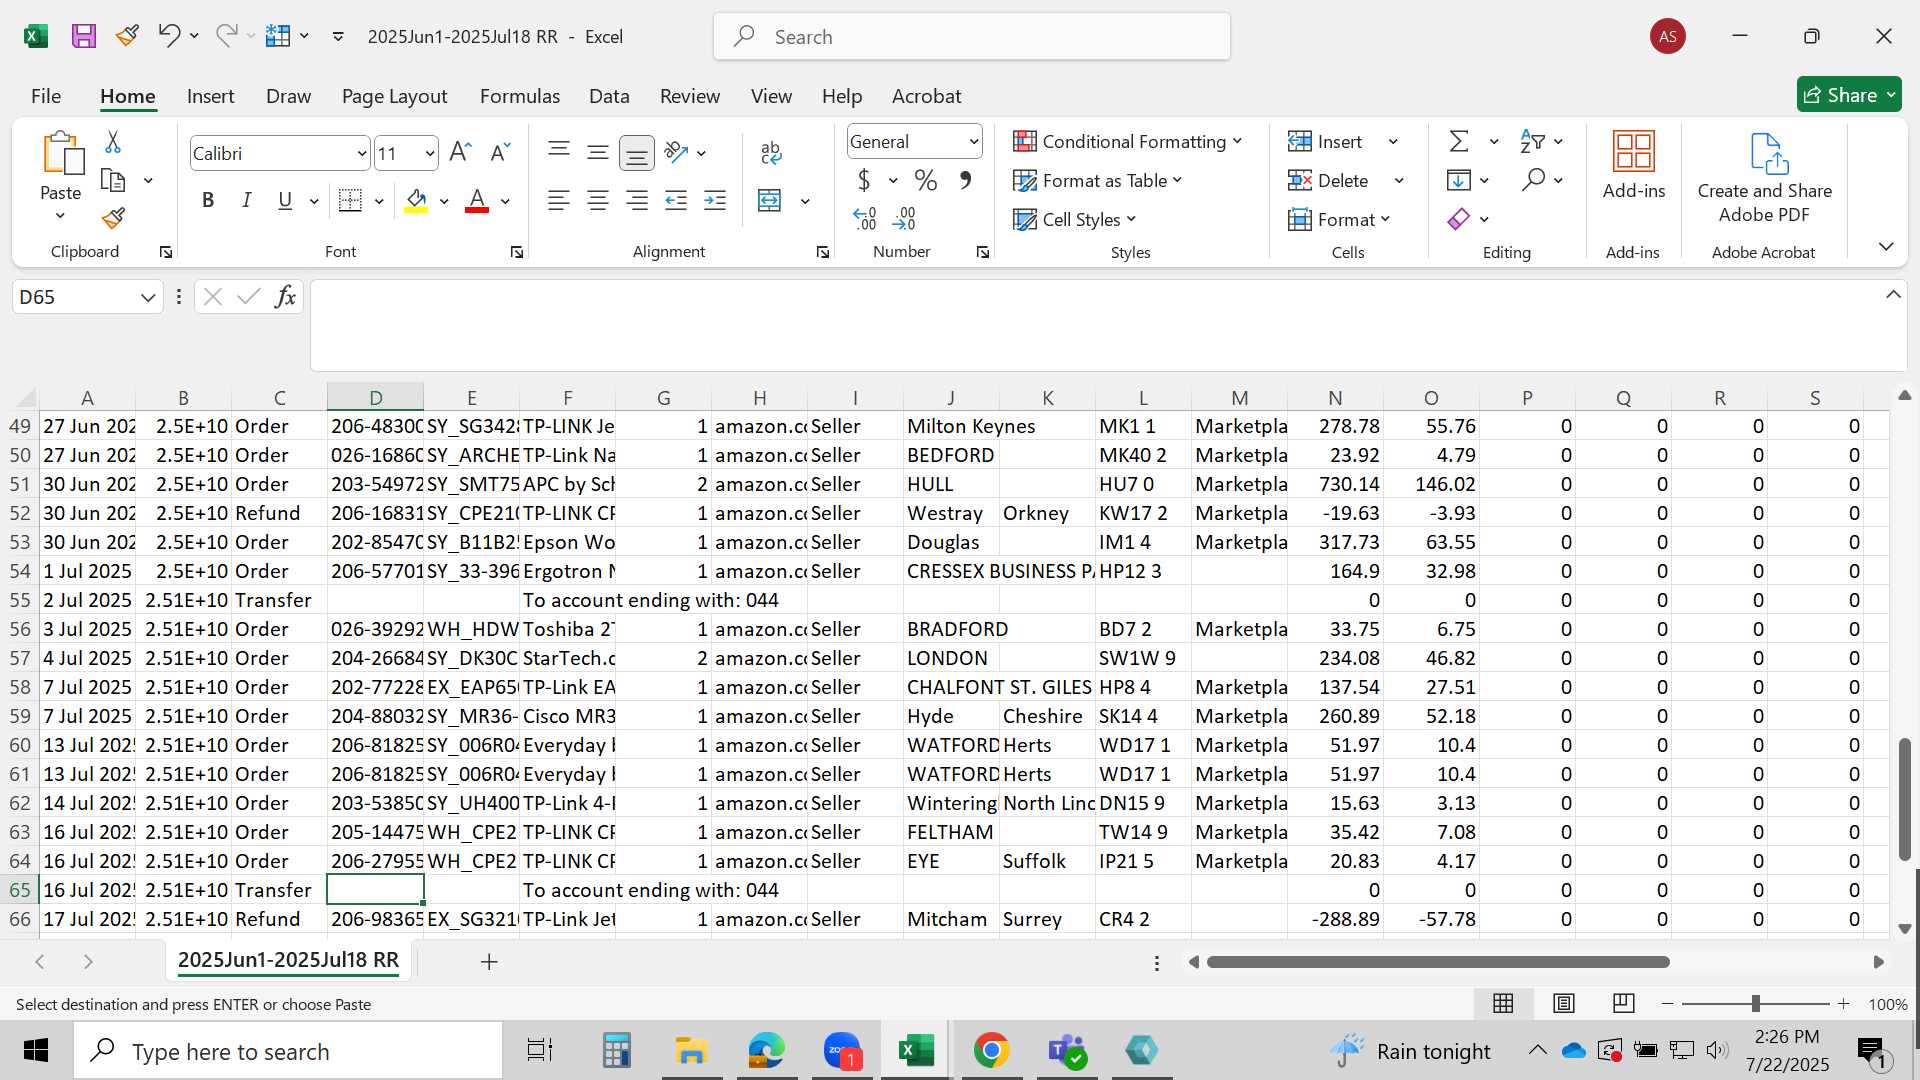Click the Format Painter brush in Clipboard
This screenshot has height=1080, width=1920.
click(x=113, y=217)
